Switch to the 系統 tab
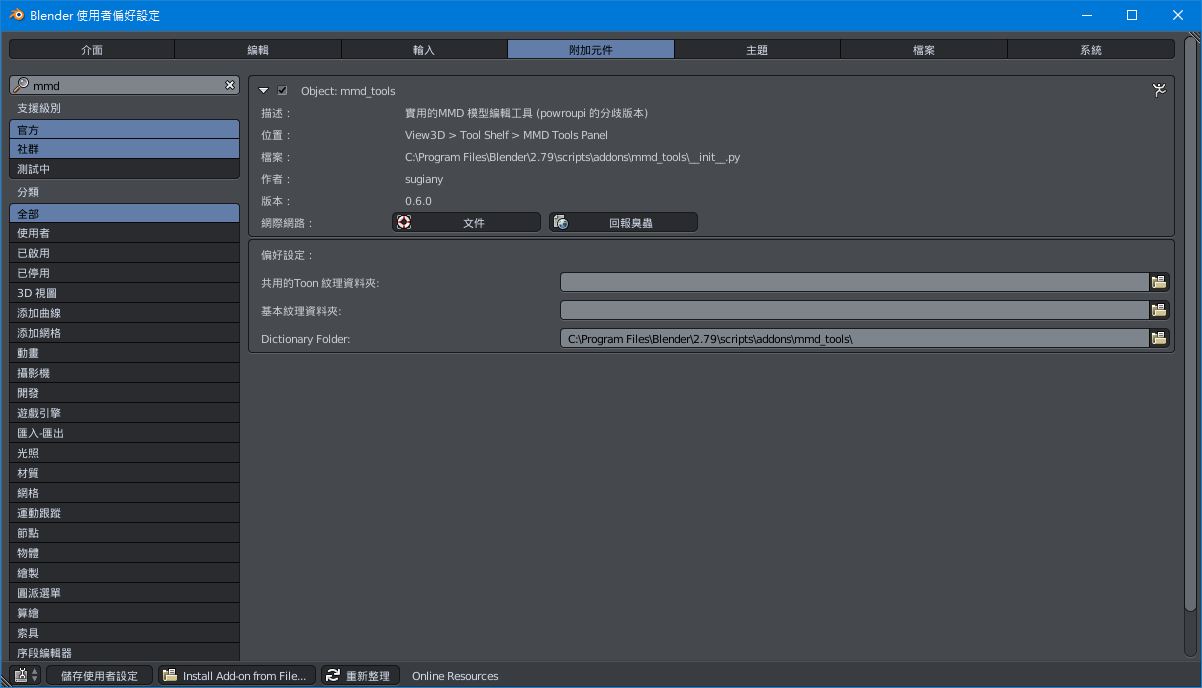Viewport: 1202px width, 688px height. coord(1090,48)
